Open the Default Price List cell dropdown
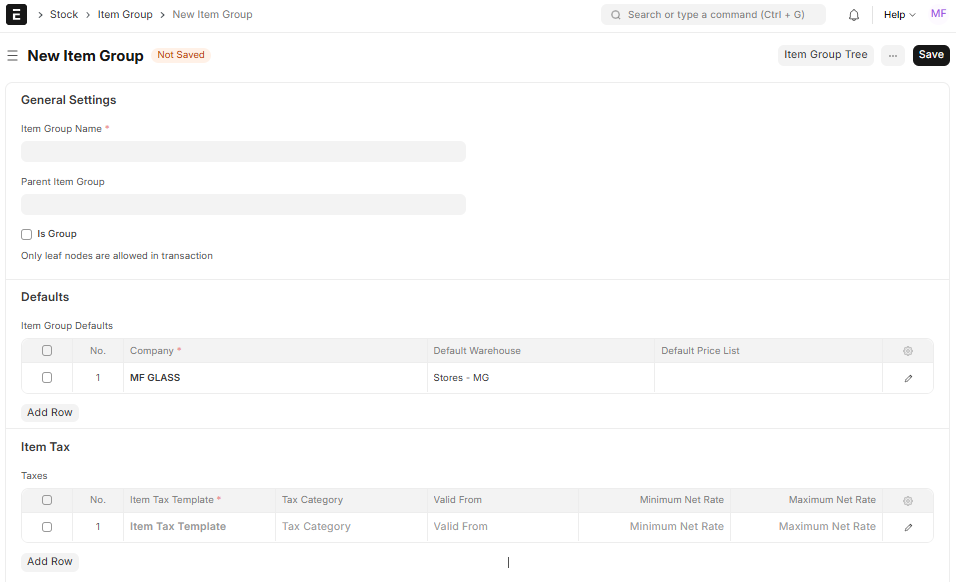956x582 pixels. [767, 378]
